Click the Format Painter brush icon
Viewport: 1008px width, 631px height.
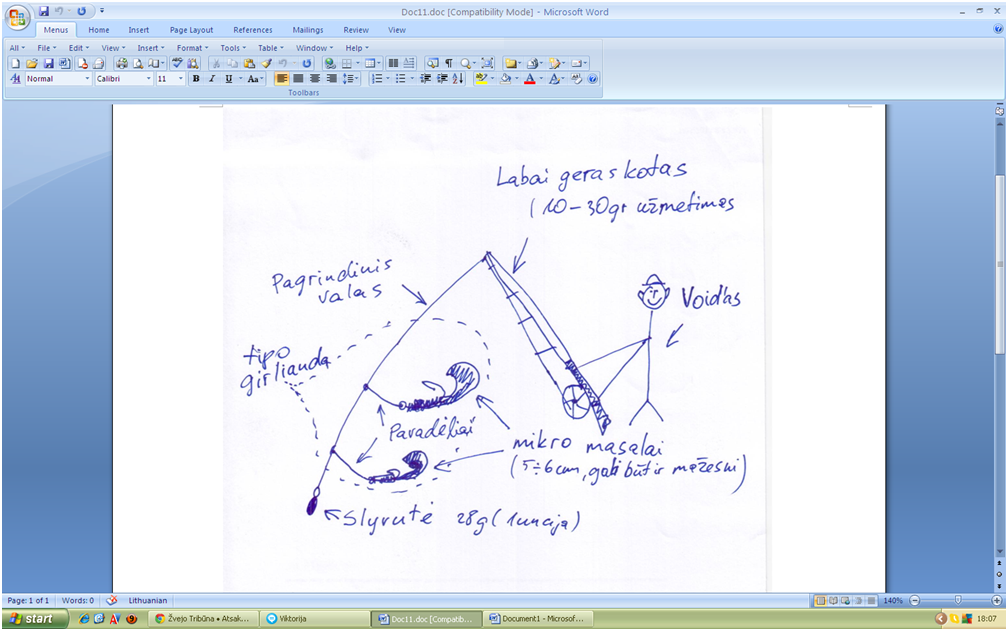266,63
